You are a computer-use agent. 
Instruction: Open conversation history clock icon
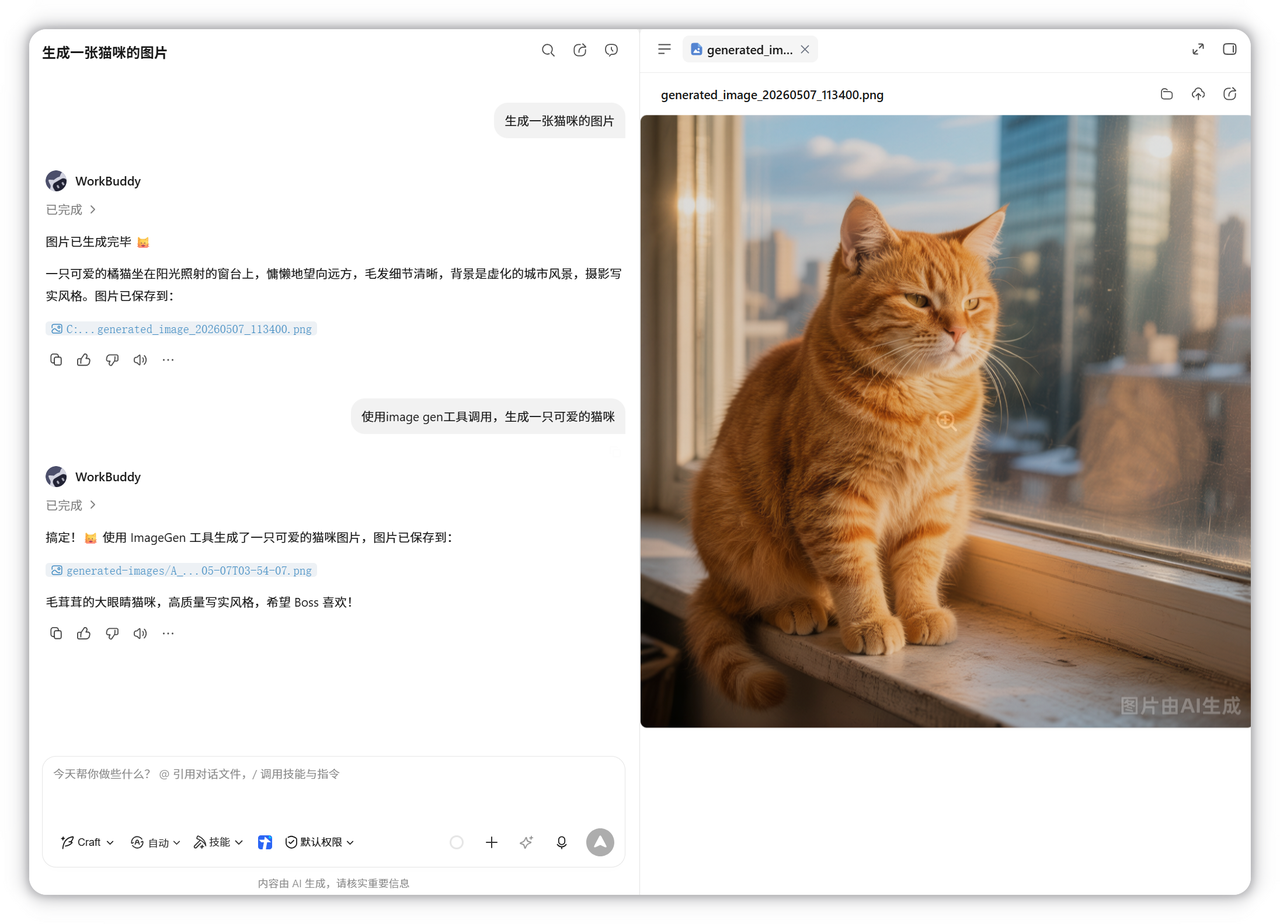612,50
